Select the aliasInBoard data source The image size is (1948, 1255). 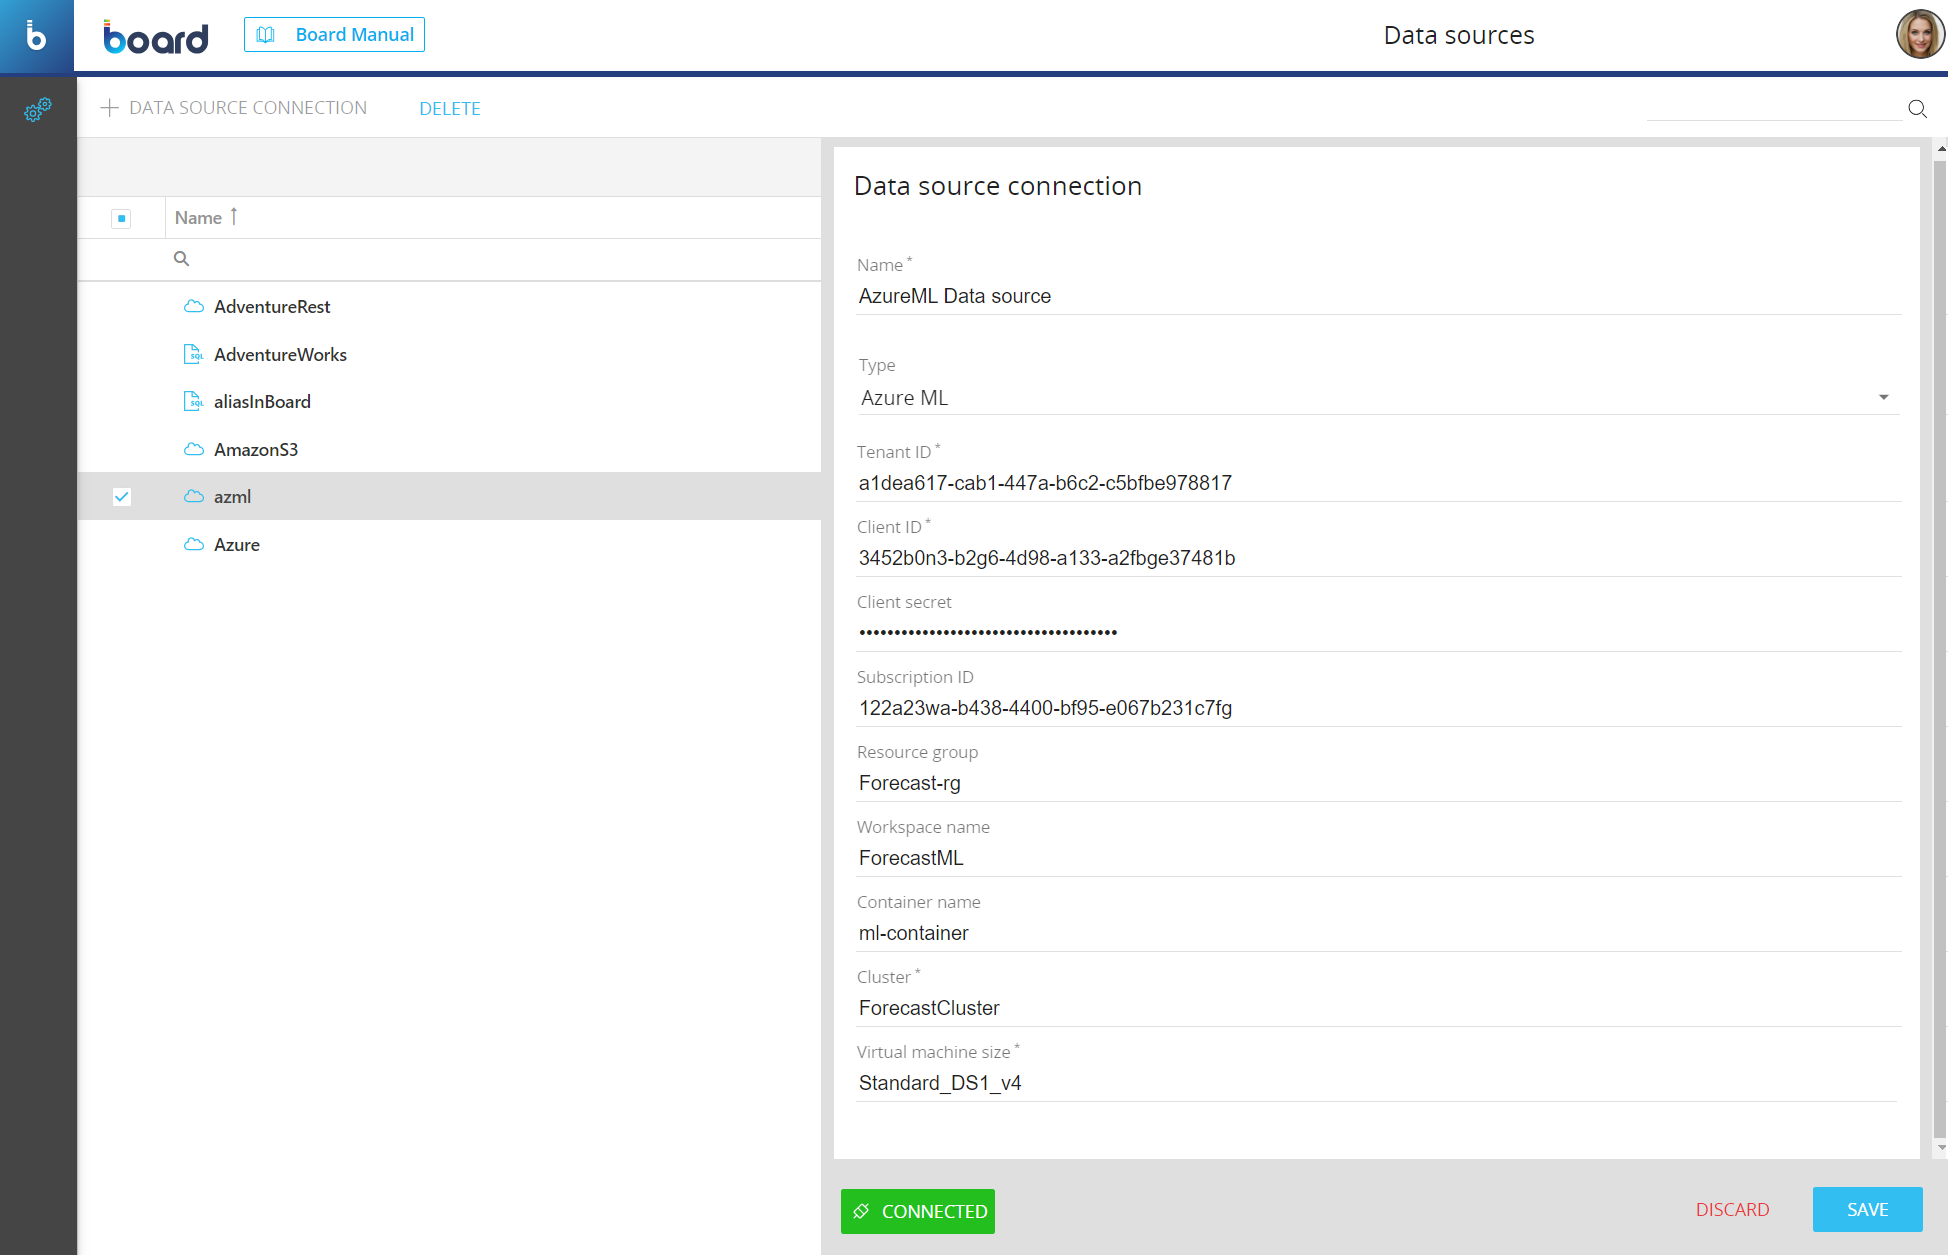(x=450, y=402)
